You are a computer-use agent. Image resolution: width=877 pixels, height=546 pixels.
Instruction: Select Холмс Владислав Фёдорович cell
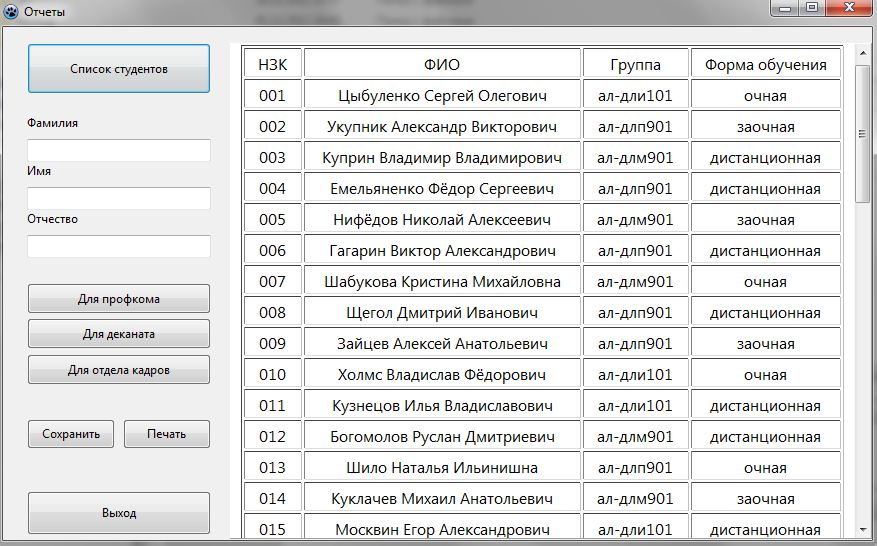pyautogui.click(x=442, y=375)
